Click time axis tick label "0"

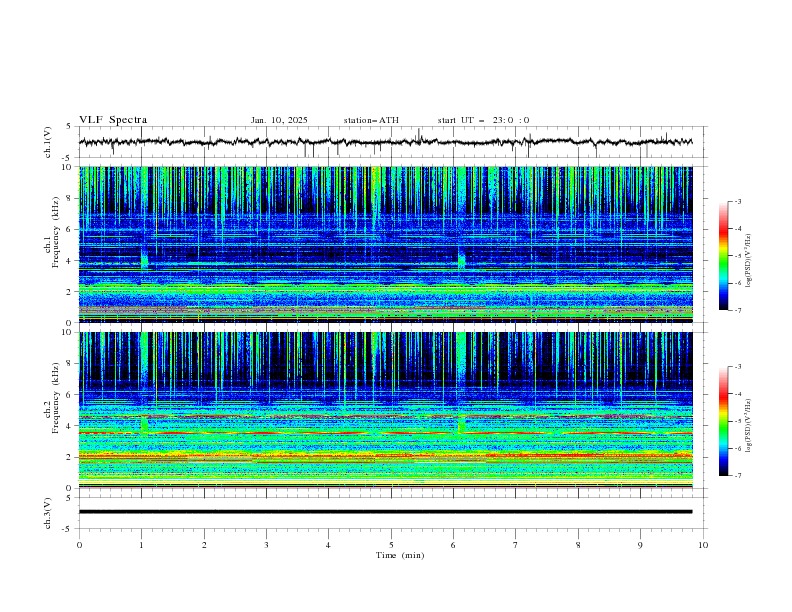[x=79, y=545]
